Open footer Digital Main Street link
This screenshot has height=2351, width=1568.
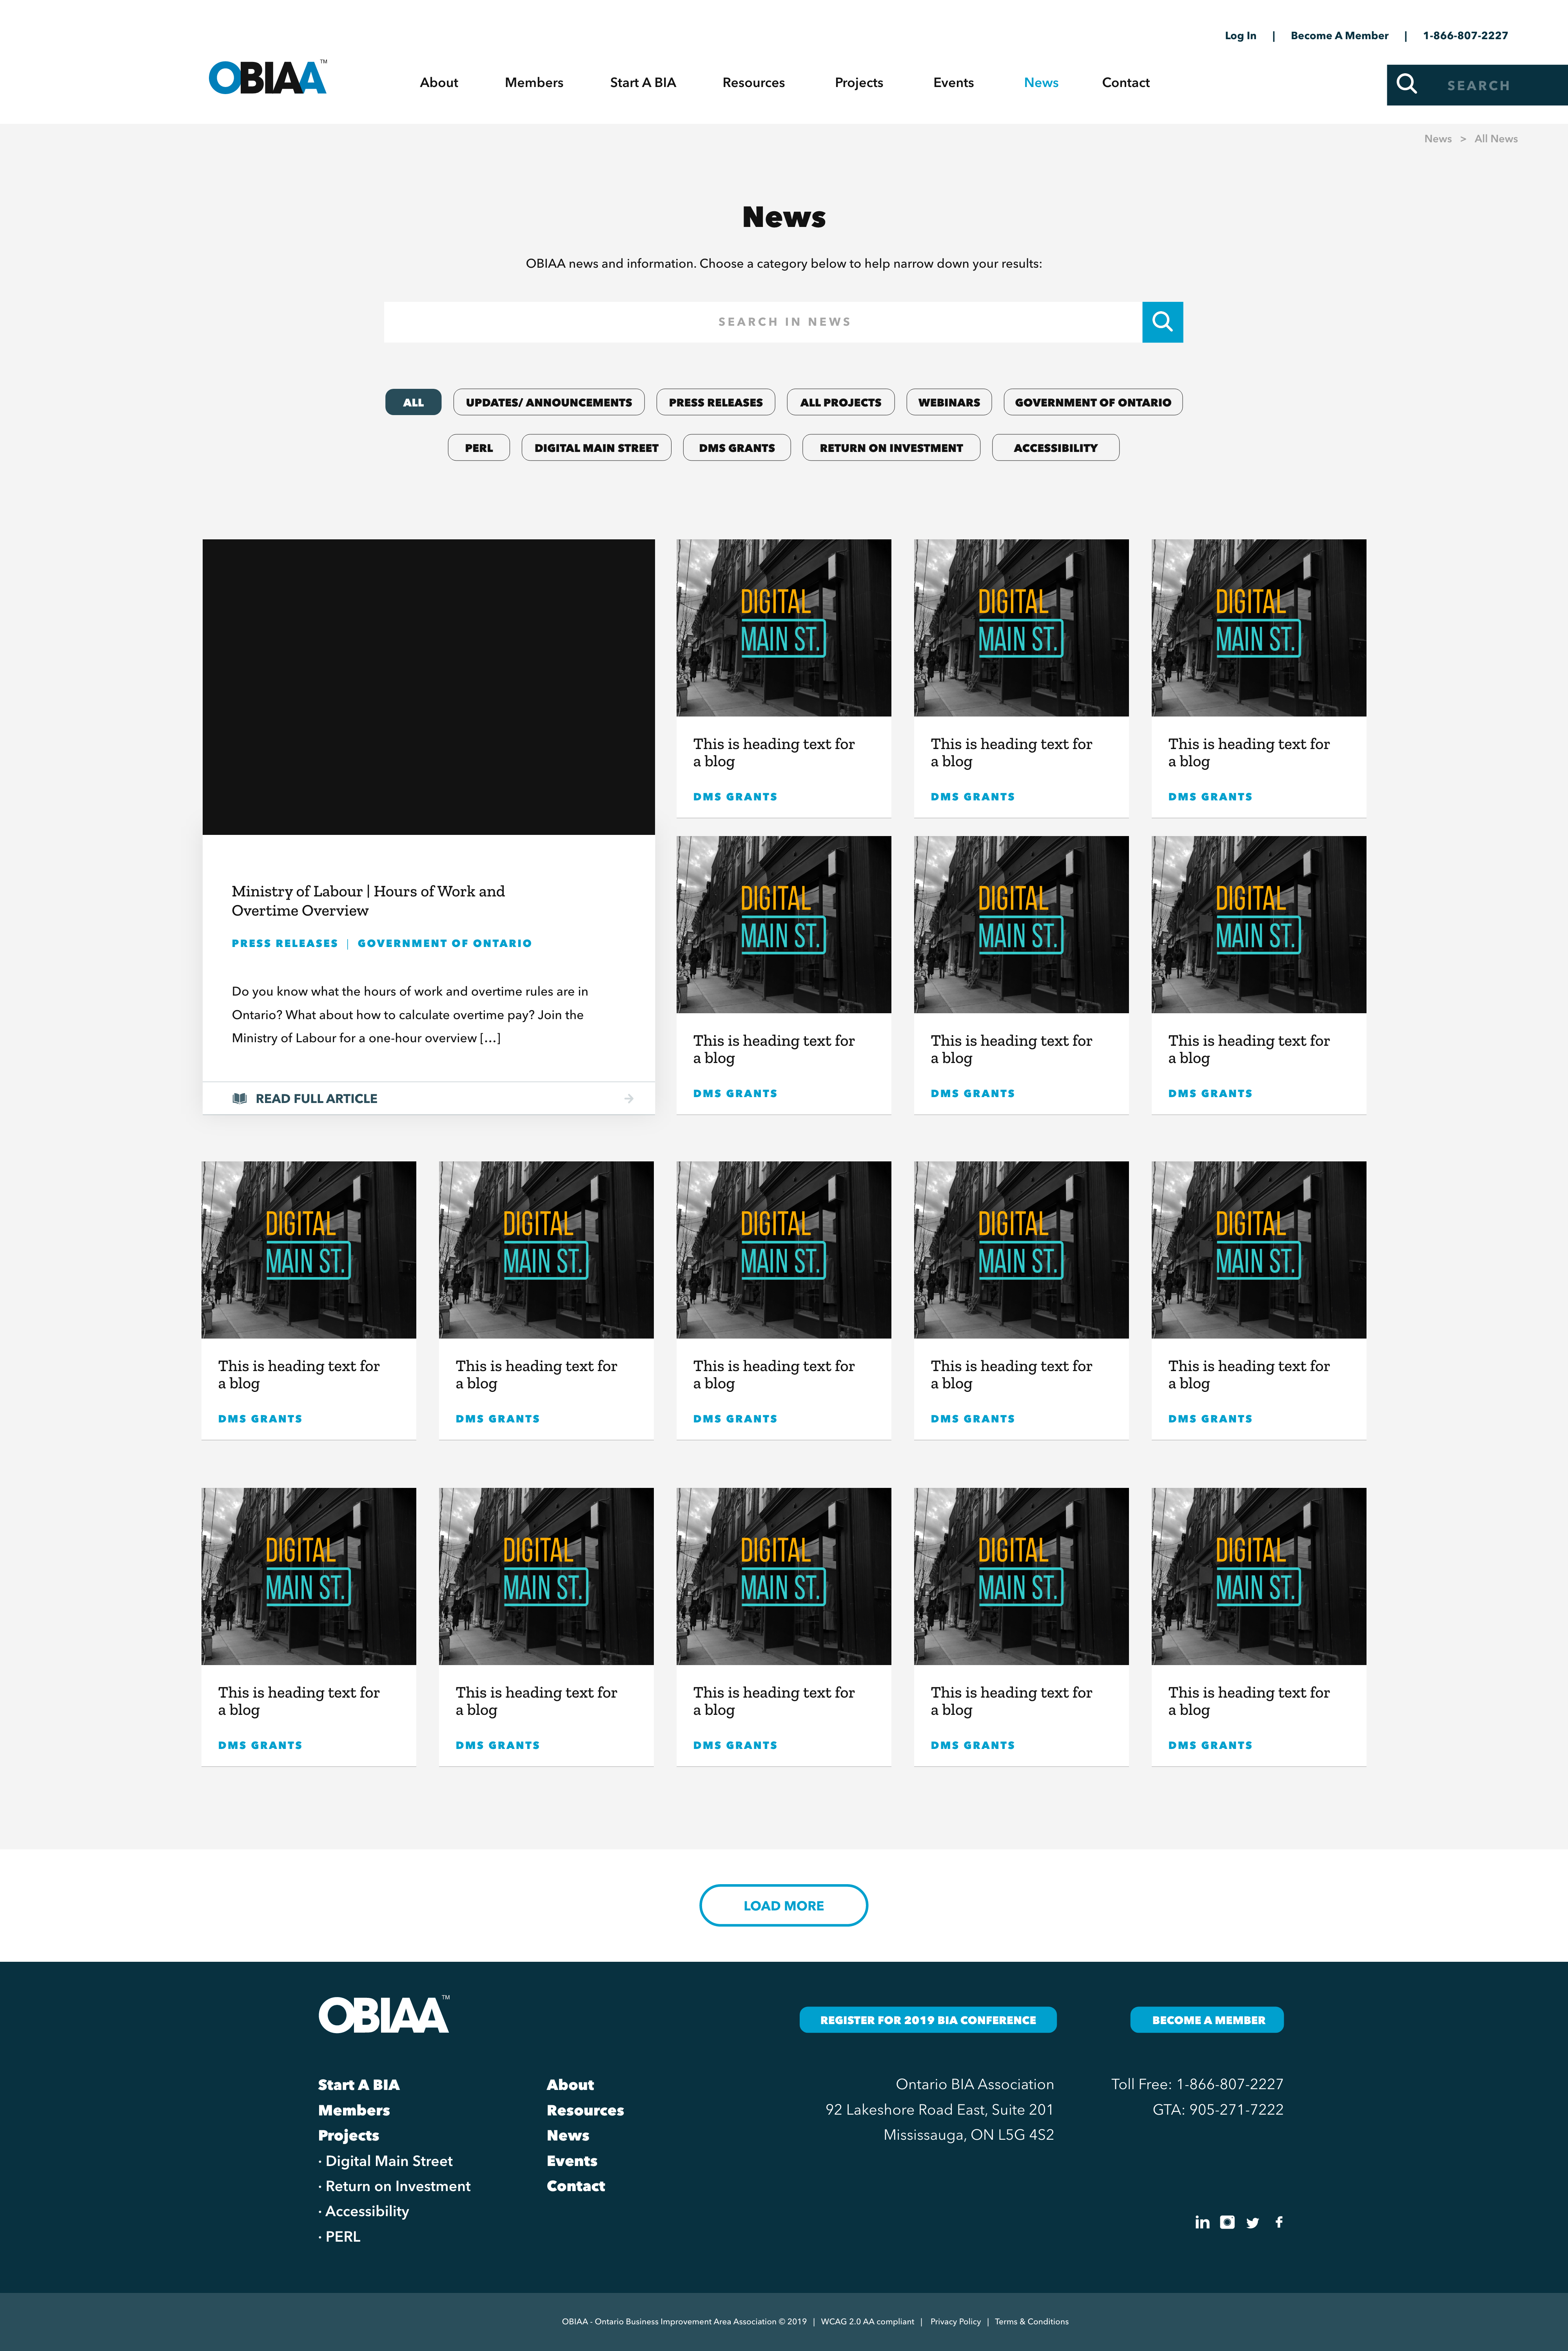386,2161
